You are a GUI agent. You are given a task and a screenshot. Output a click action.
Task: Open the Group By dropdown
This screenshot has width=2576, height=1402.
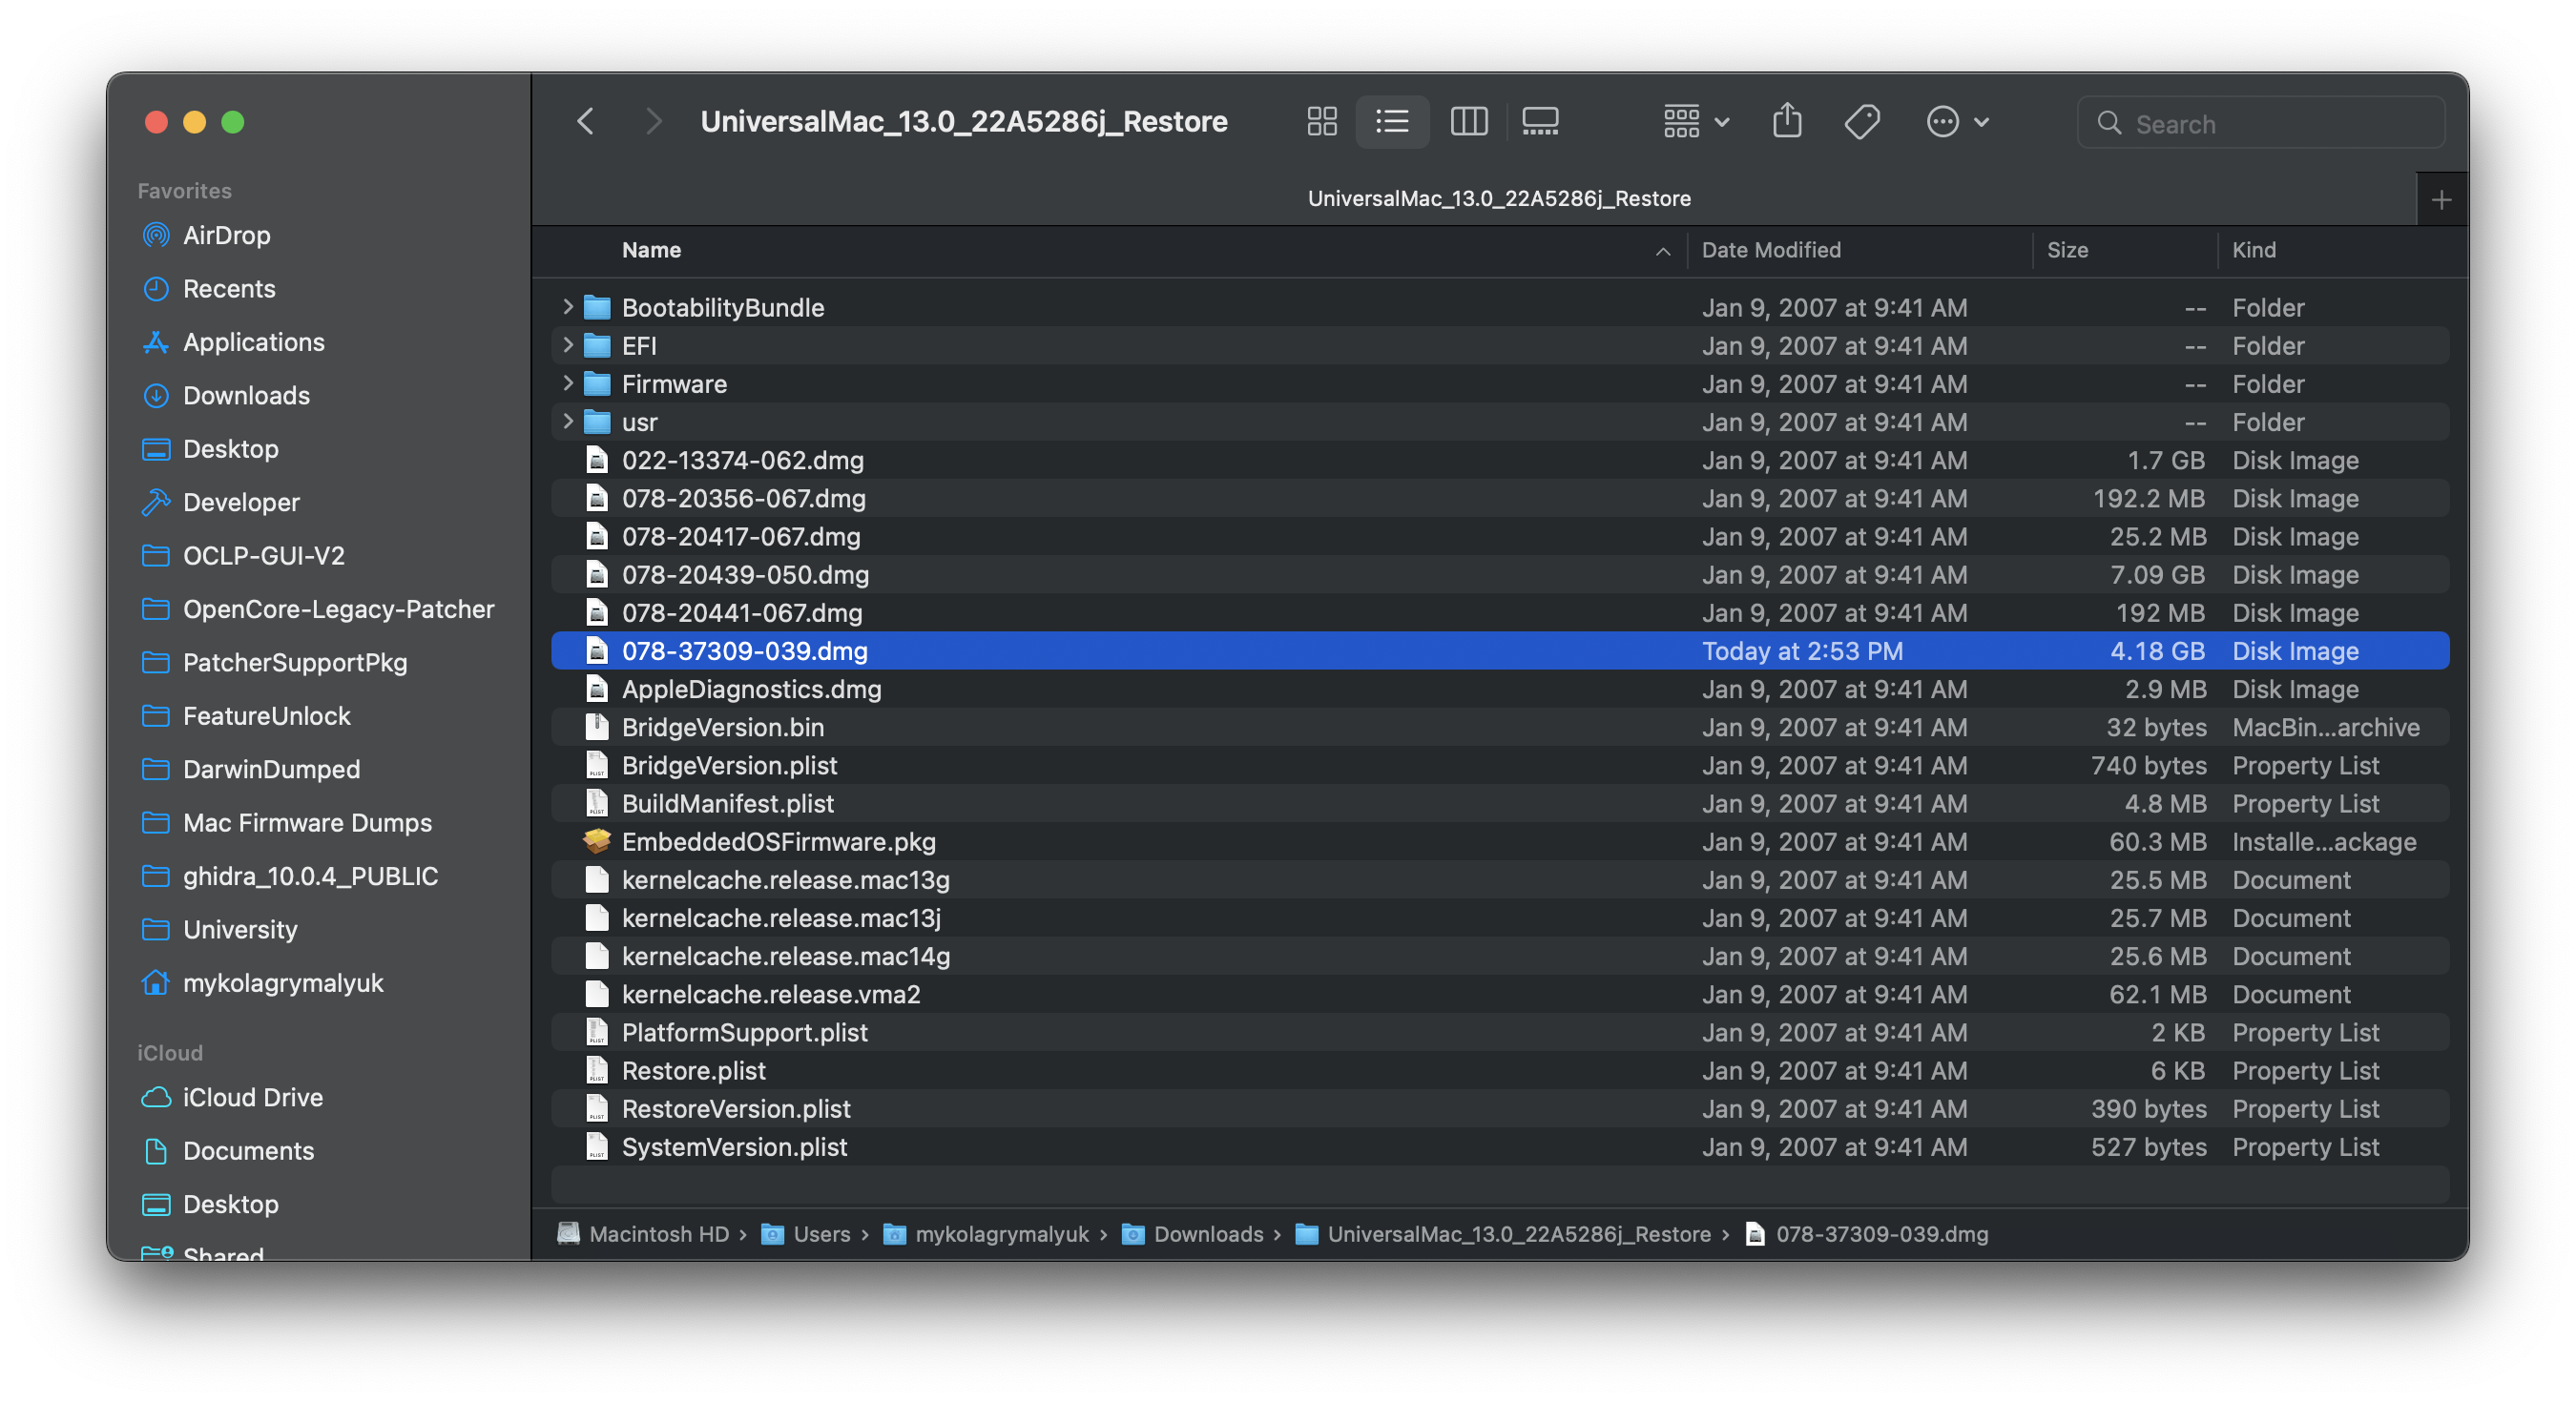pos(1695,122)
